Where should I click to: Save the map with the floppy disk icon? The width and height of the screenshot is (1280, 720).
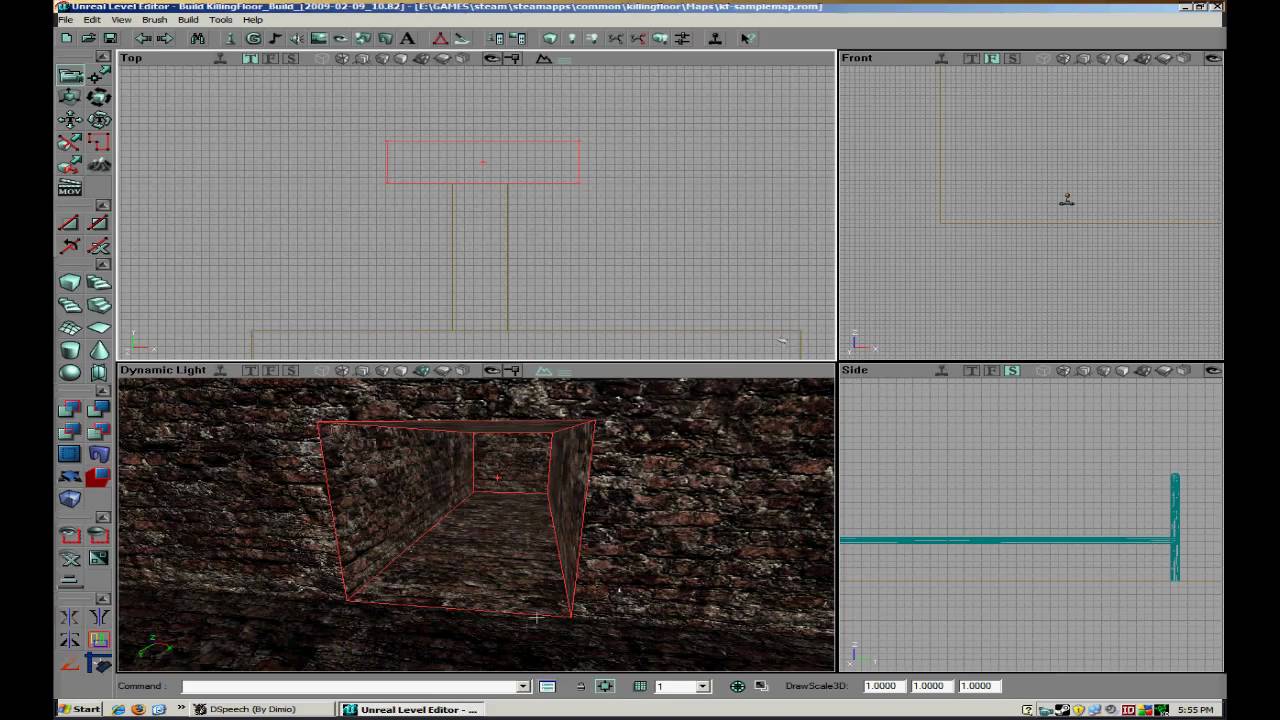click(110, 38)
